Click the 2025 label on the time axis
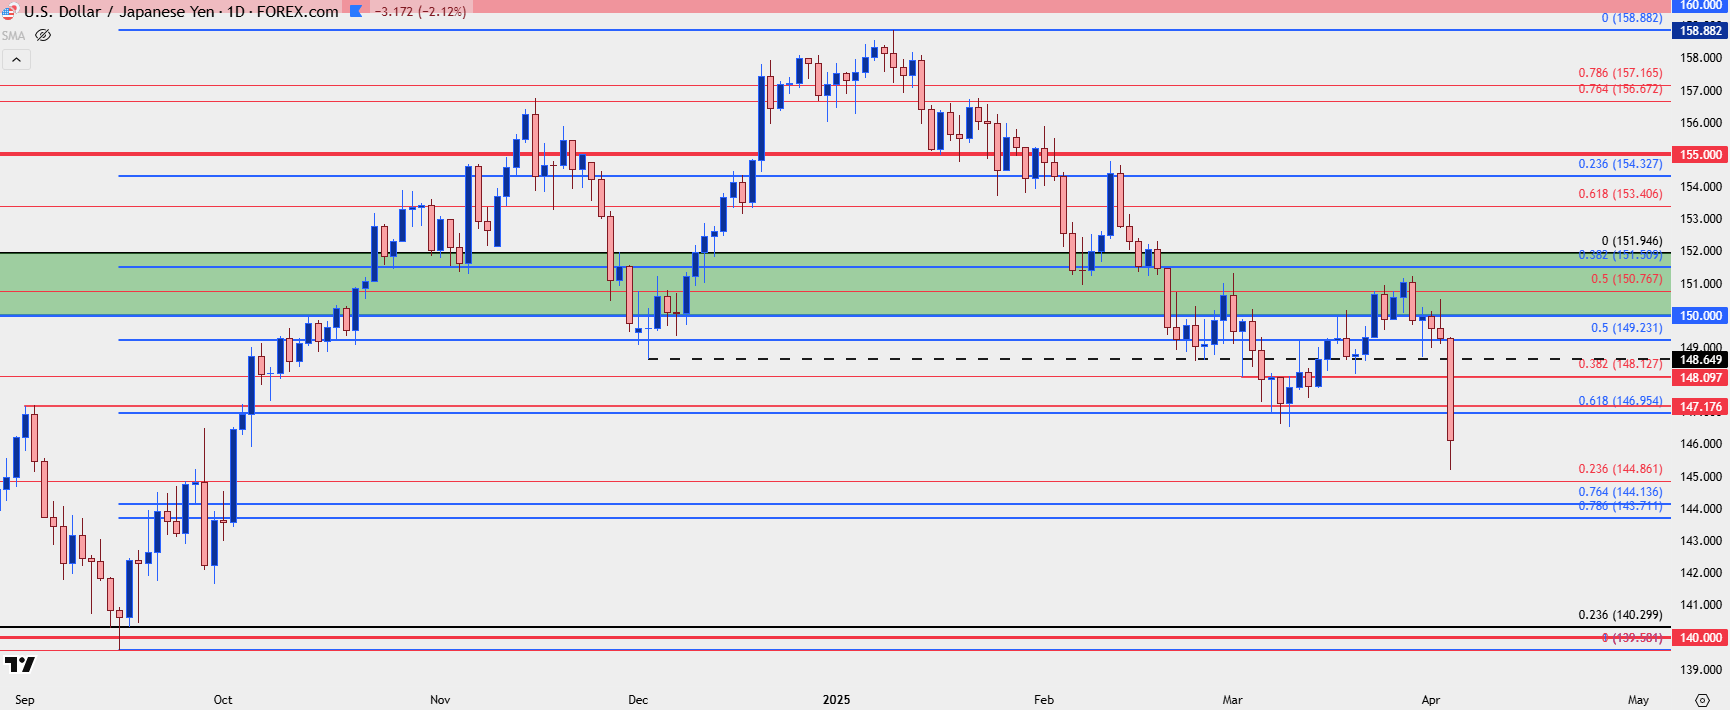This screenshot has height=710, width=1730. [836, 700]
